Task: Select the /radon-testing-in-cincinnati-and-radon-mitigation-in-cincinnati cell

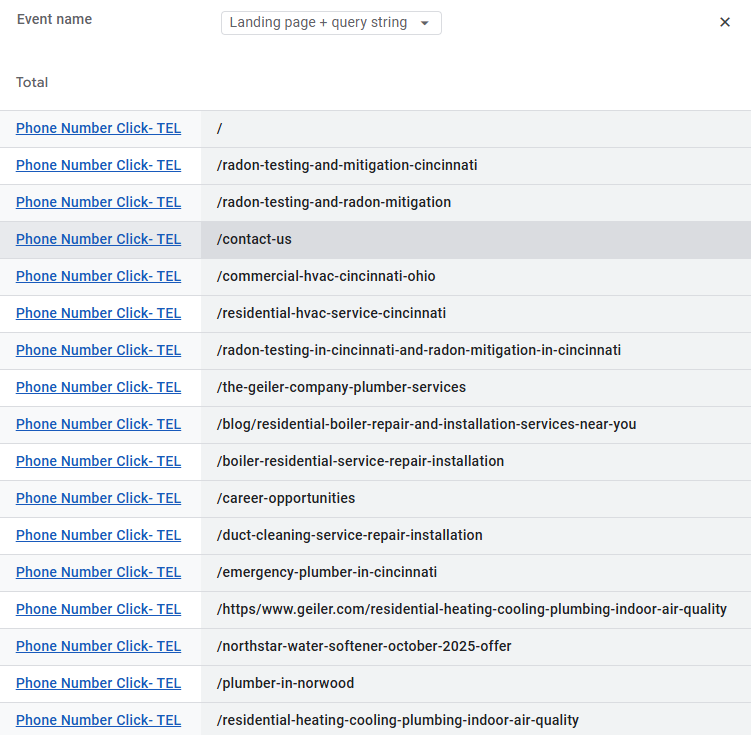Action: pos(476,351)
